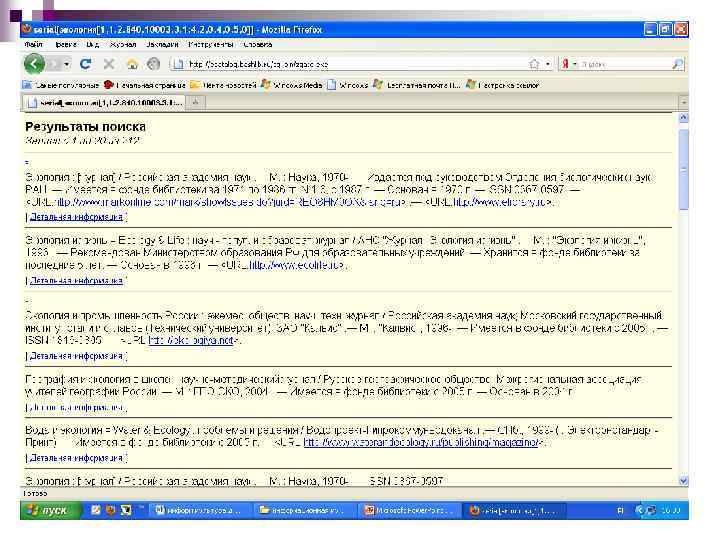Image resolution: width=720 pixels, height=540 pixels.
Task: Click the round history icon beside Home
Action: tap(153, 64)
